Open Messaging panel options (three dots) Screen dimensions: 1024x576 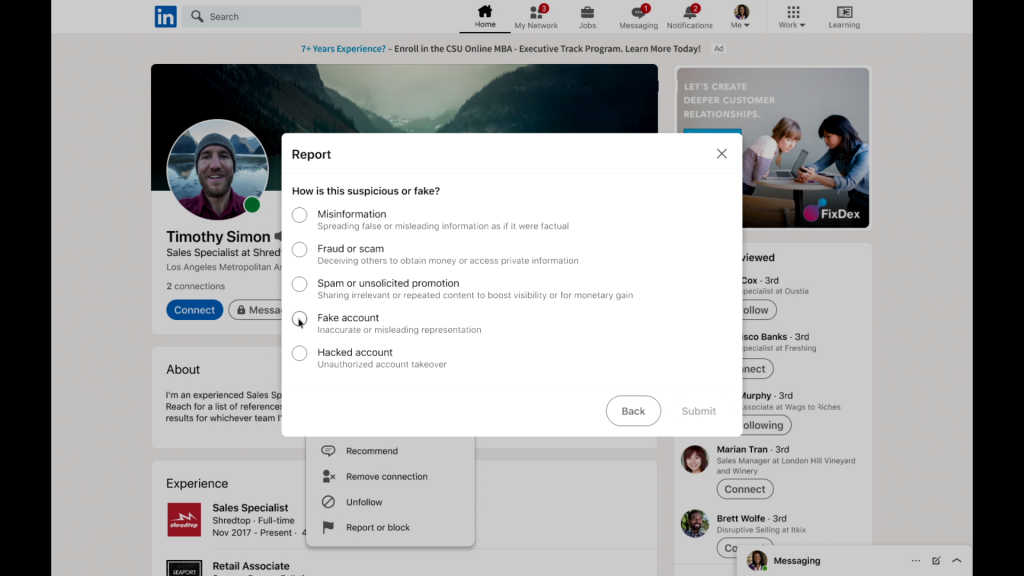tap(916, 560)
